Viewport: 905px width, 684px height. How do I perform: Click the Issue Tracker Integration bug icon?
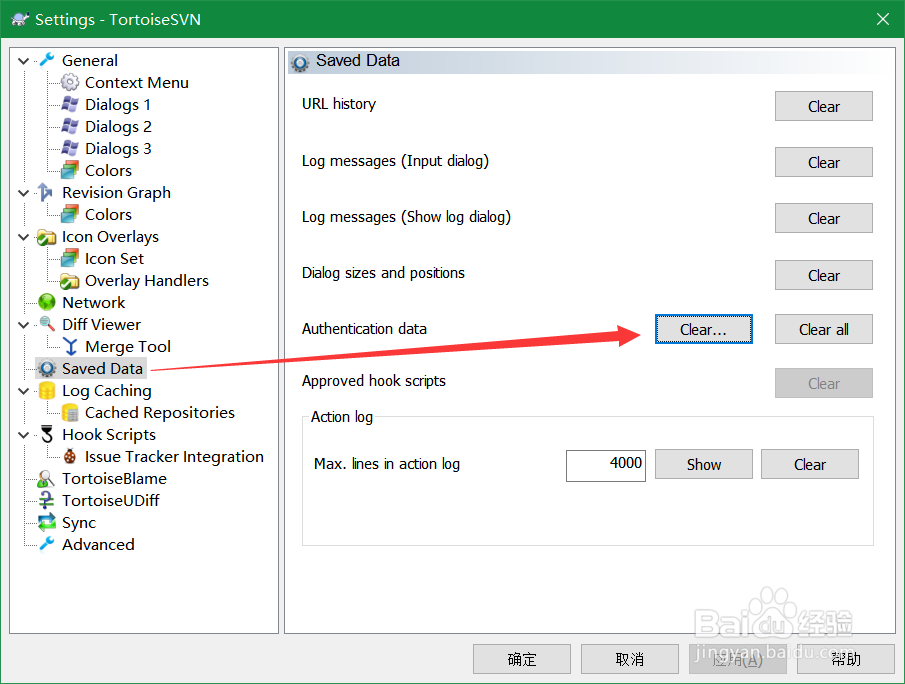click(70, 456)
